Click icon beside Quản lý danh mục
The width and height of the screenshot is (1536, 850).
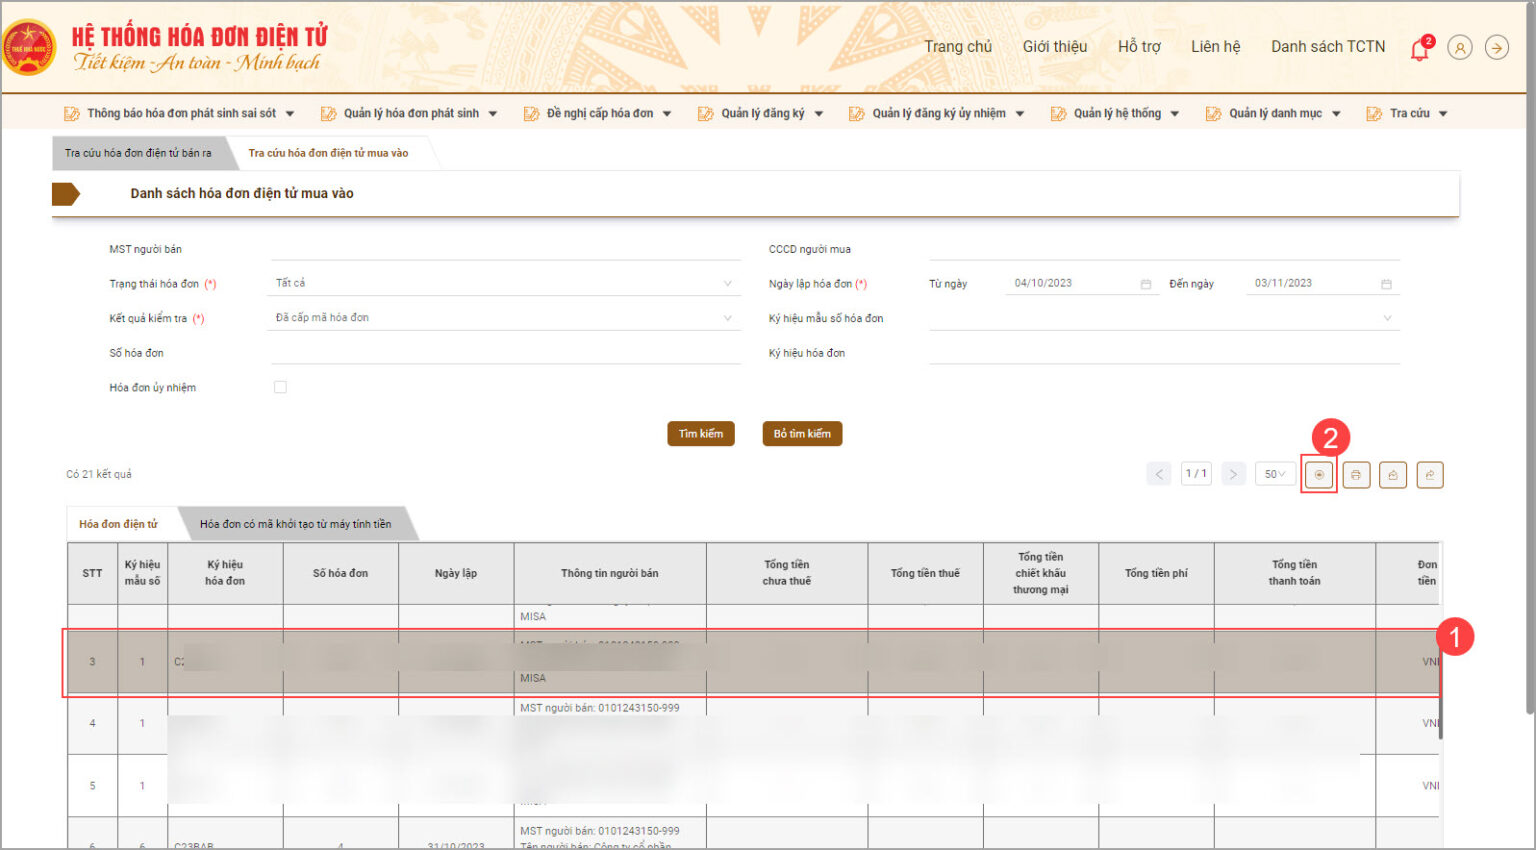1213,114
